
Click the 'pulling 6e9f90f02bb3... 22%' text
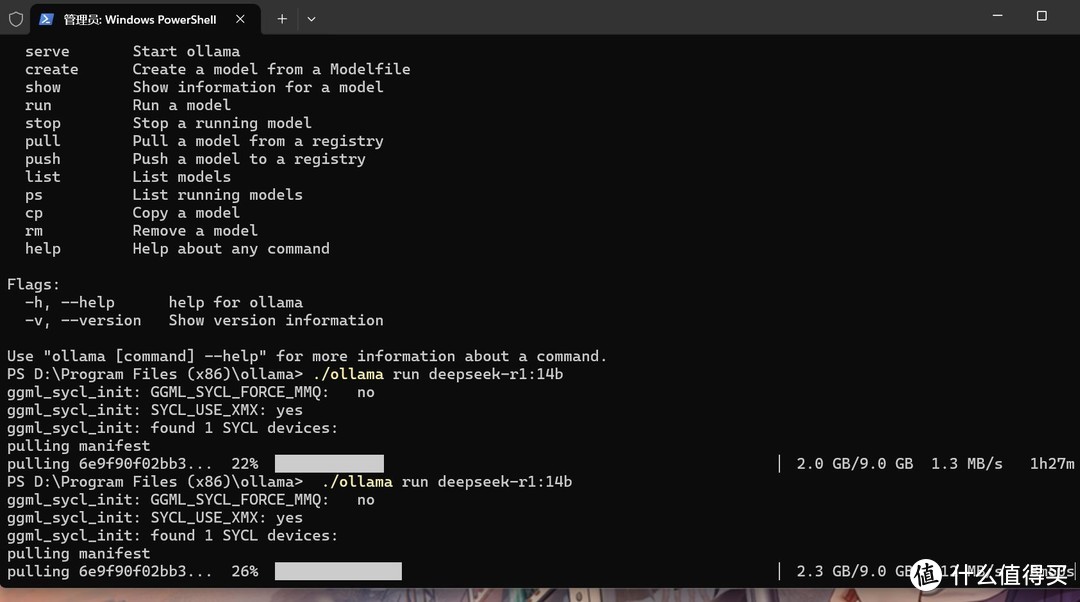tap(133, 464)
